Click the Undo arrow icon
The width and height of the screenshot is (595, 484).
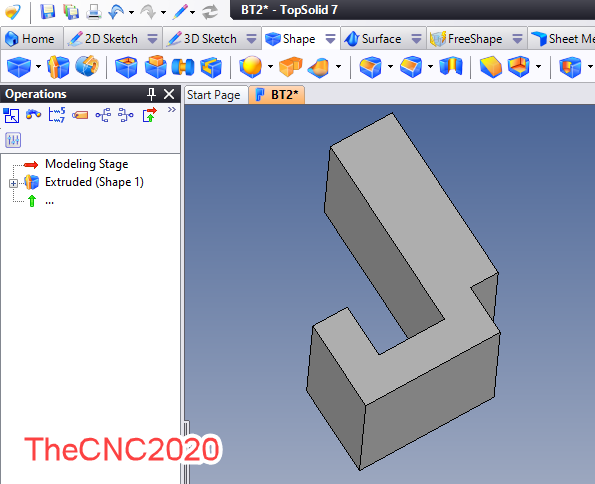pos(116,12)
